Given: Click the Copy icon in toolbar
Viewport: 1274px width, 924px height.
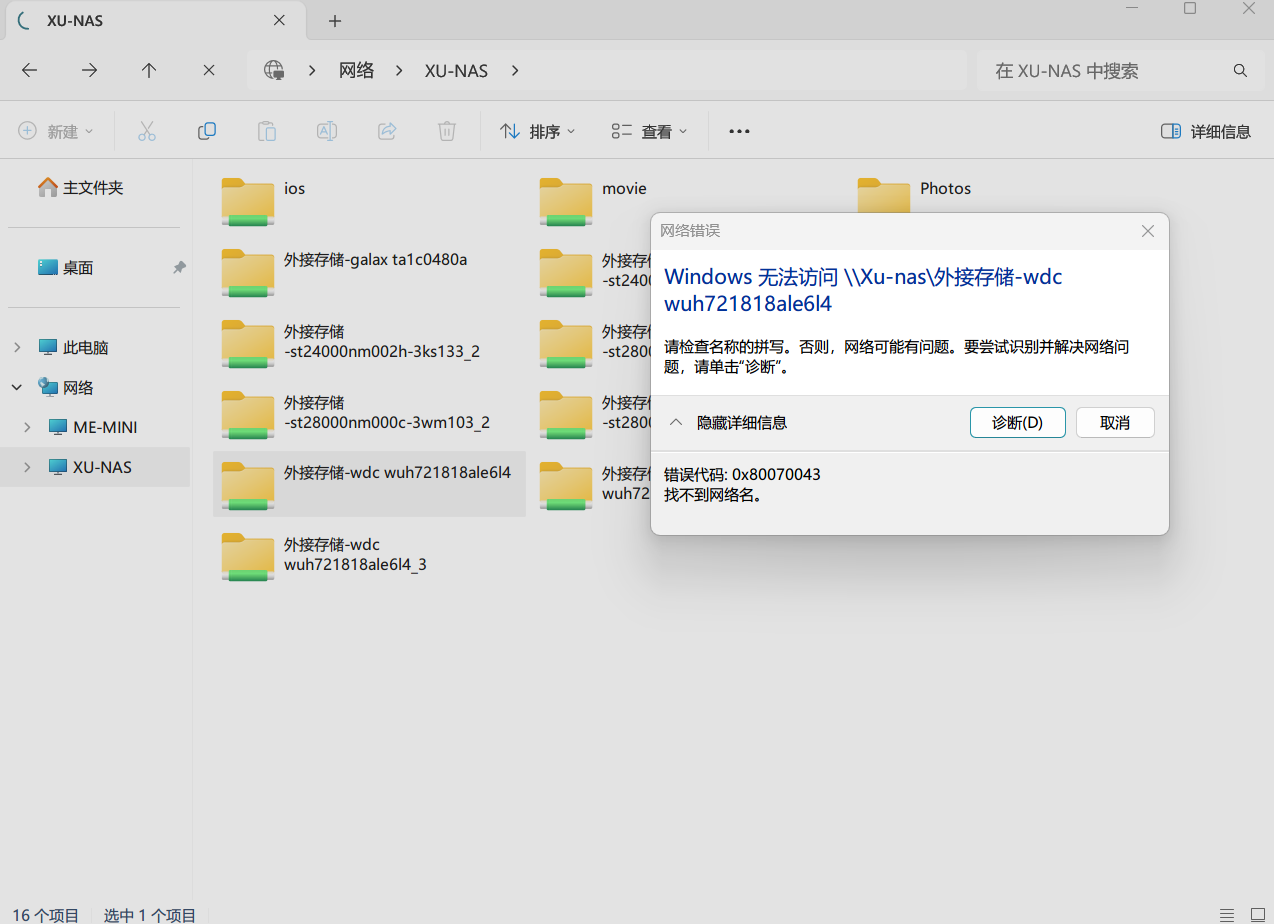Looking at the screenshot, I should click(207, 131).
